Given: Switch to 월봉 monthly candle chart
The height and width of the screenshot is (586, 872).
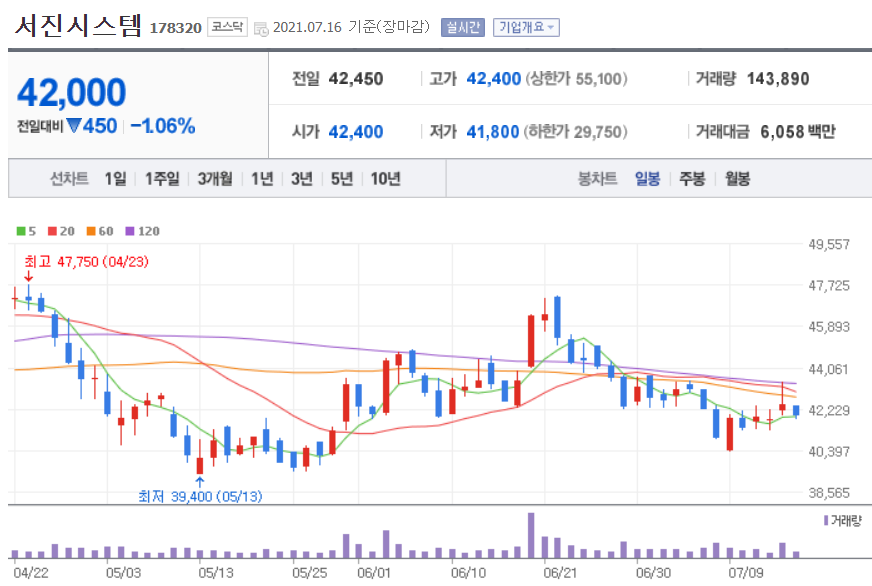Looking at the screenshot, I should point(737,178).
